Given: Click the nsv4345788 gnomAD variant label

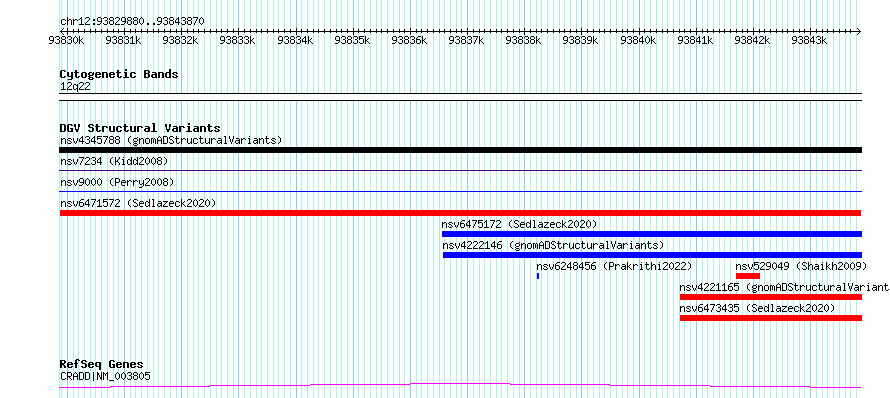Looking at the screenshot, I should tap(171, 140).
